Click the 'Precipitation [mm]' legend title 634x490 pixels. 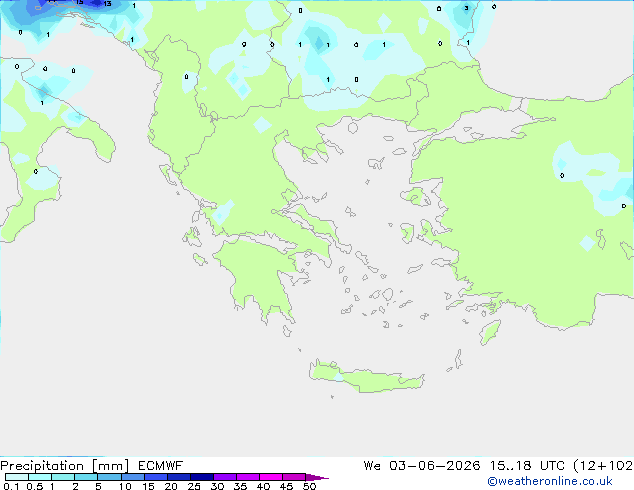pos(64,466)
